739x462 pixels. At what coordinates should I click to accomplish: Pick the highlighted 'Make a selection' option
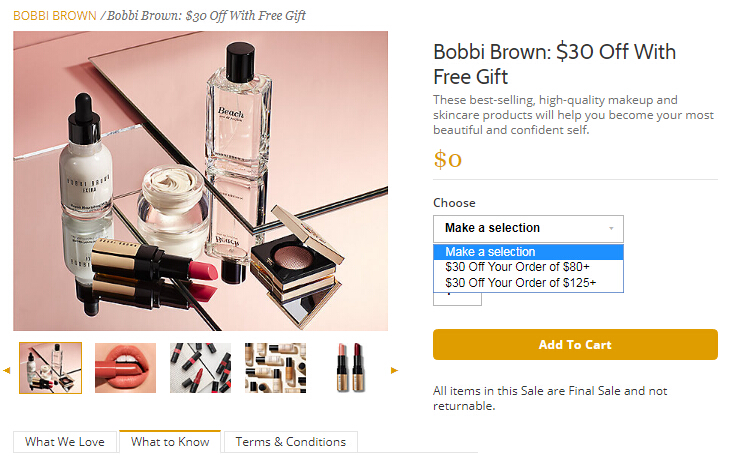coord(528,252)
